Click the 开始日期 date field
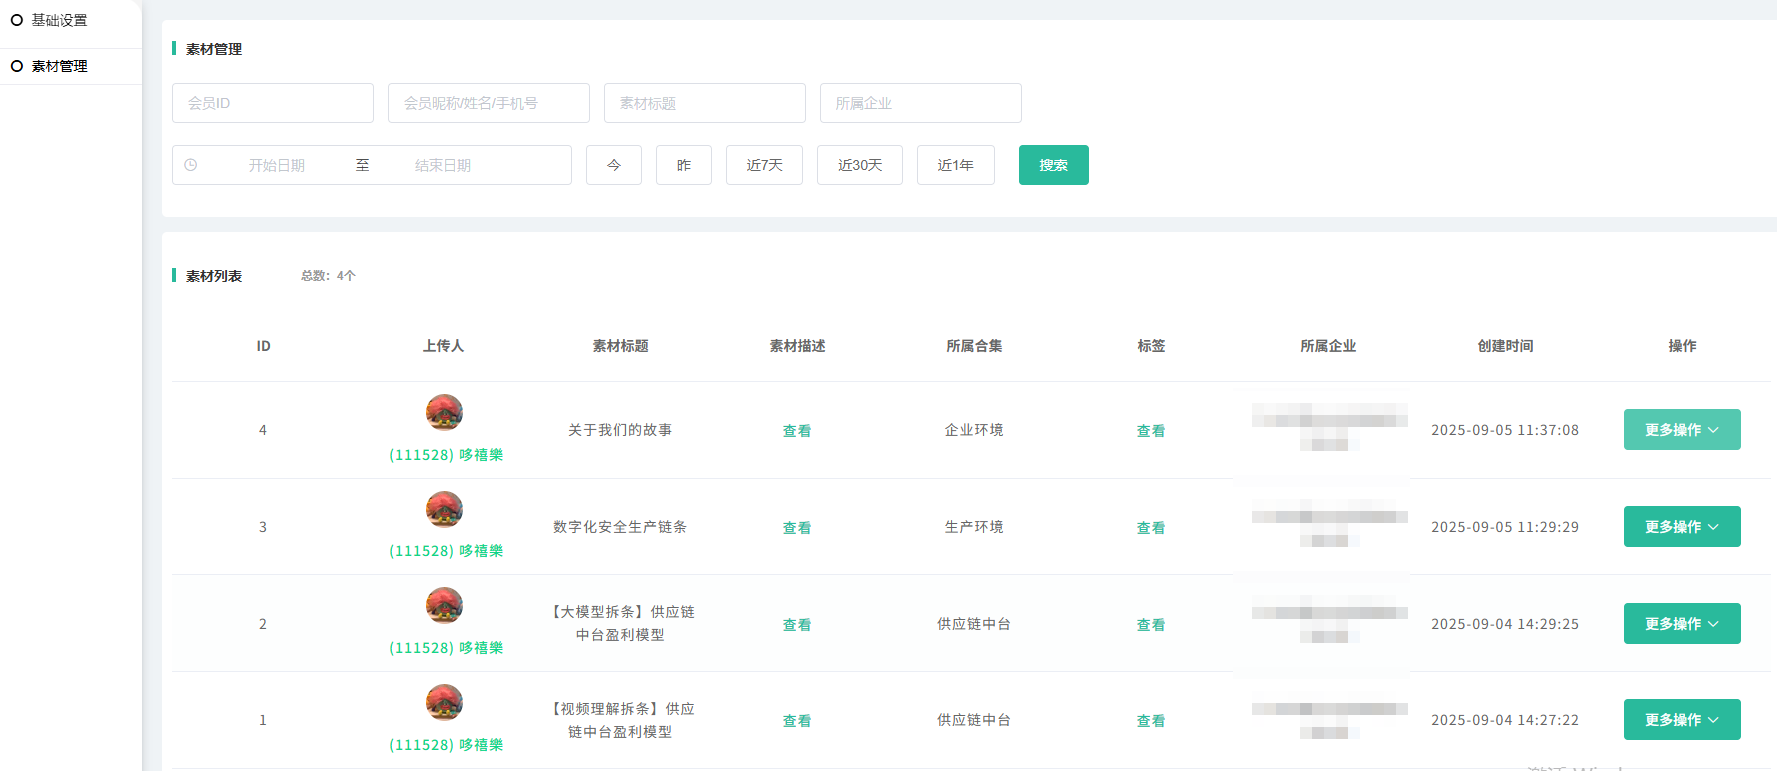Screen dimensions: 1777x771 pyautogui.click(x=277, y=165)
